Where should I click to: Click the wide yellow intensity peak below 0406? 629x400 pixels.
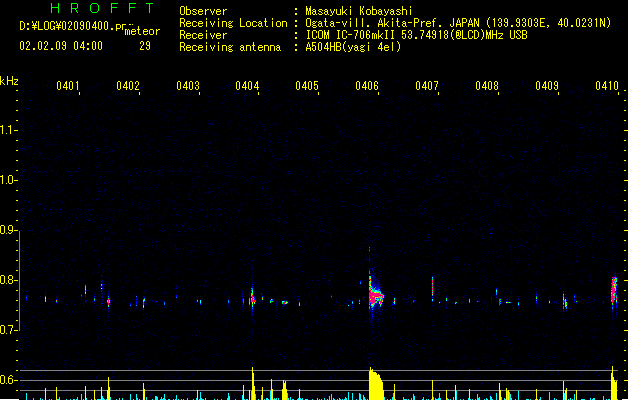[x=376, y=384]
